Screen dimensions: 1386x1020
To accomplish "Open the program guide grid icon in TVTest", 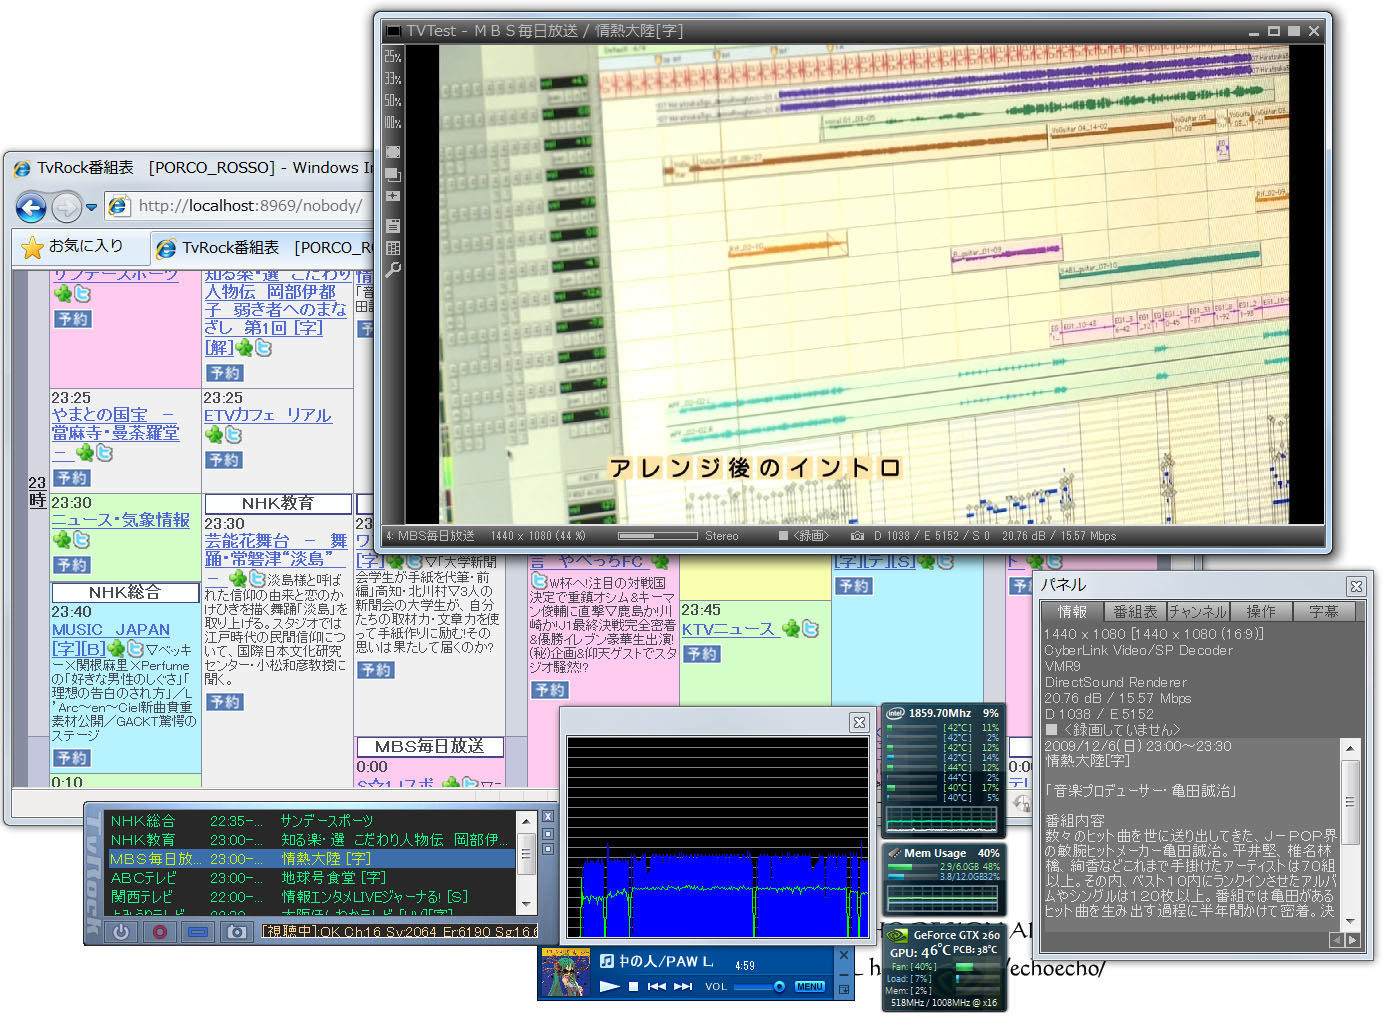I will (x=393, y=248).
